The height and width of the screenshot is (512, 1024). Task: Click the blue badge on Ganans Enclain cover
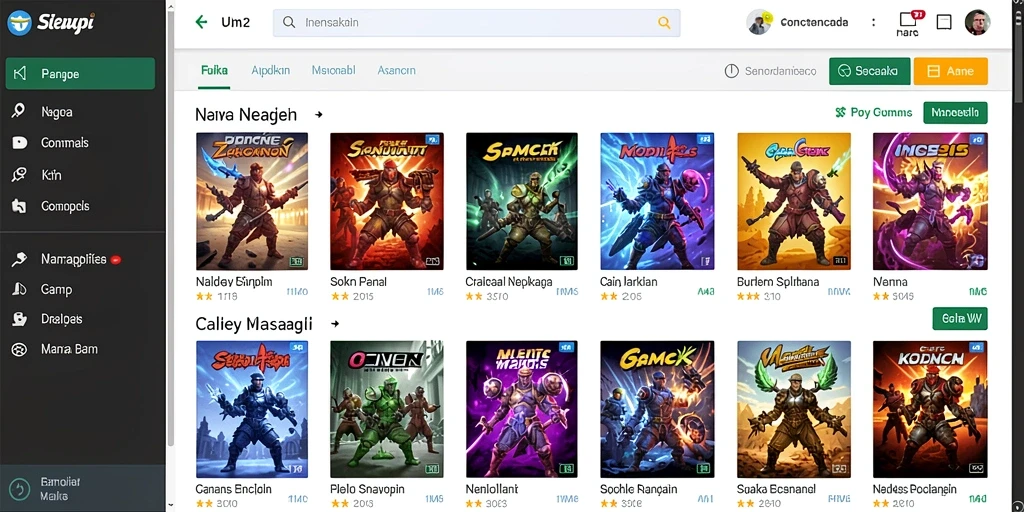point(297,347)
